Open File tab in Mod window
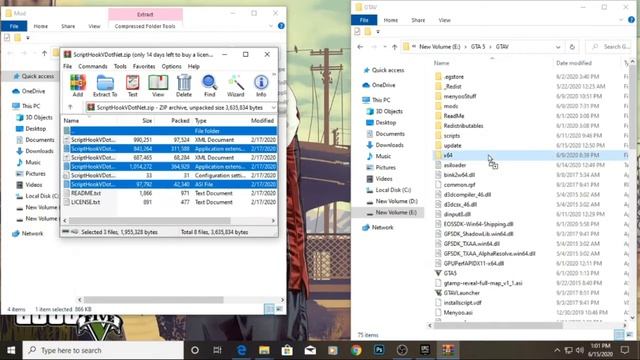 [14, 26]
